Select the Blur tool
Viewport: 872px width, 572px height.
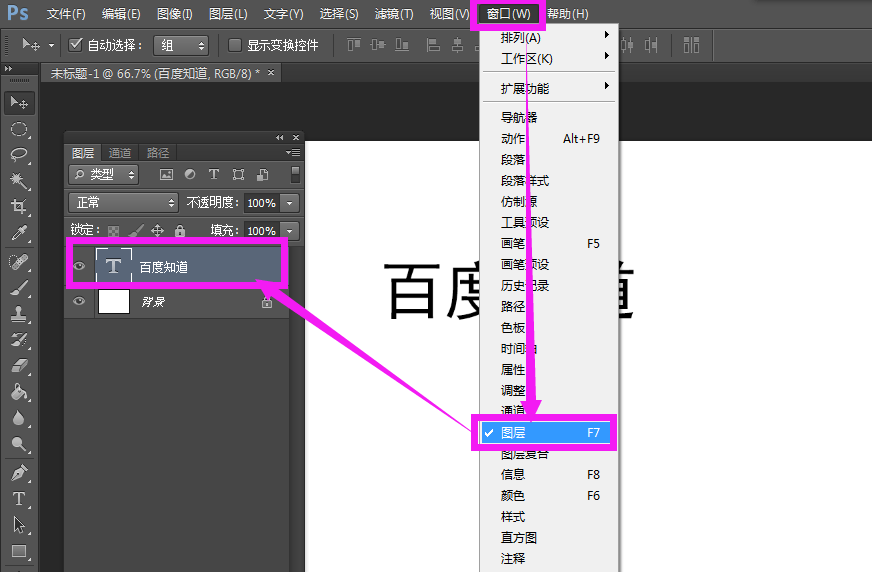[x=19, y=418]
